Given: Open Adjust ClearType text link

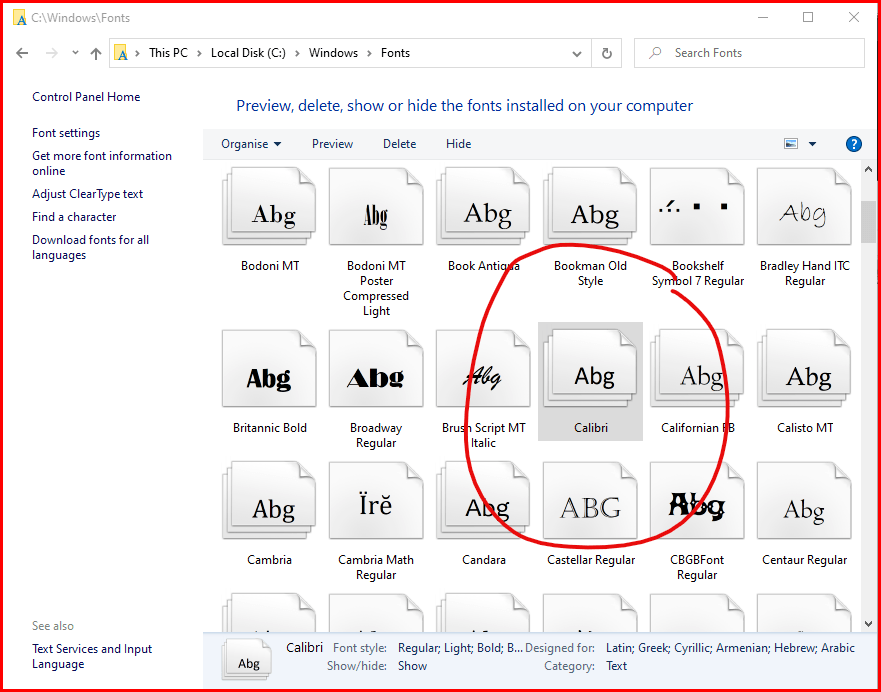Looking at the screenshot, I should tap(88, 194).
